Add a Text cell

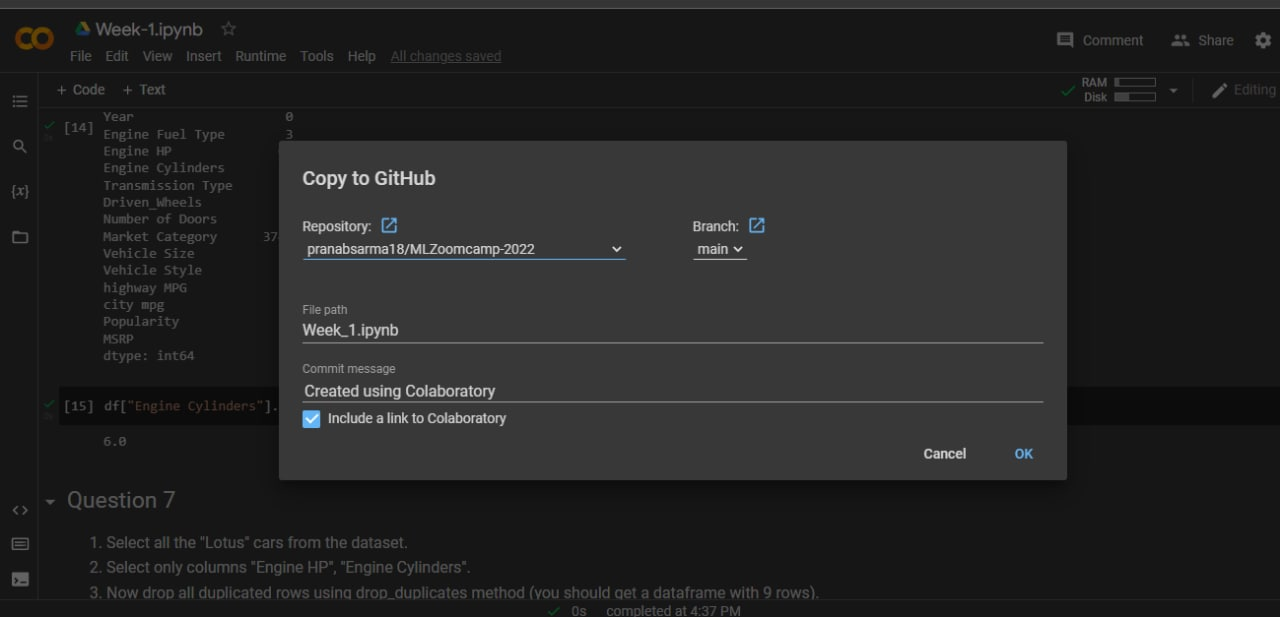point(144,90)
